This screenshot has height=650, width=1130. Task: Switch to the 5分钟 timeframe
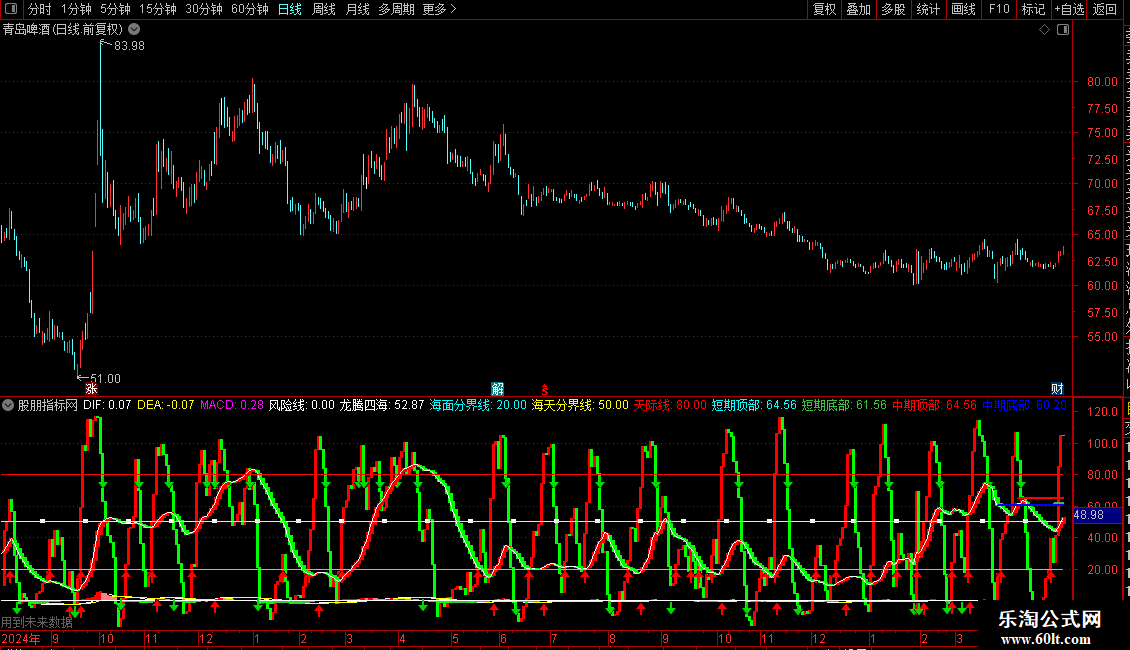click(115, 9)
